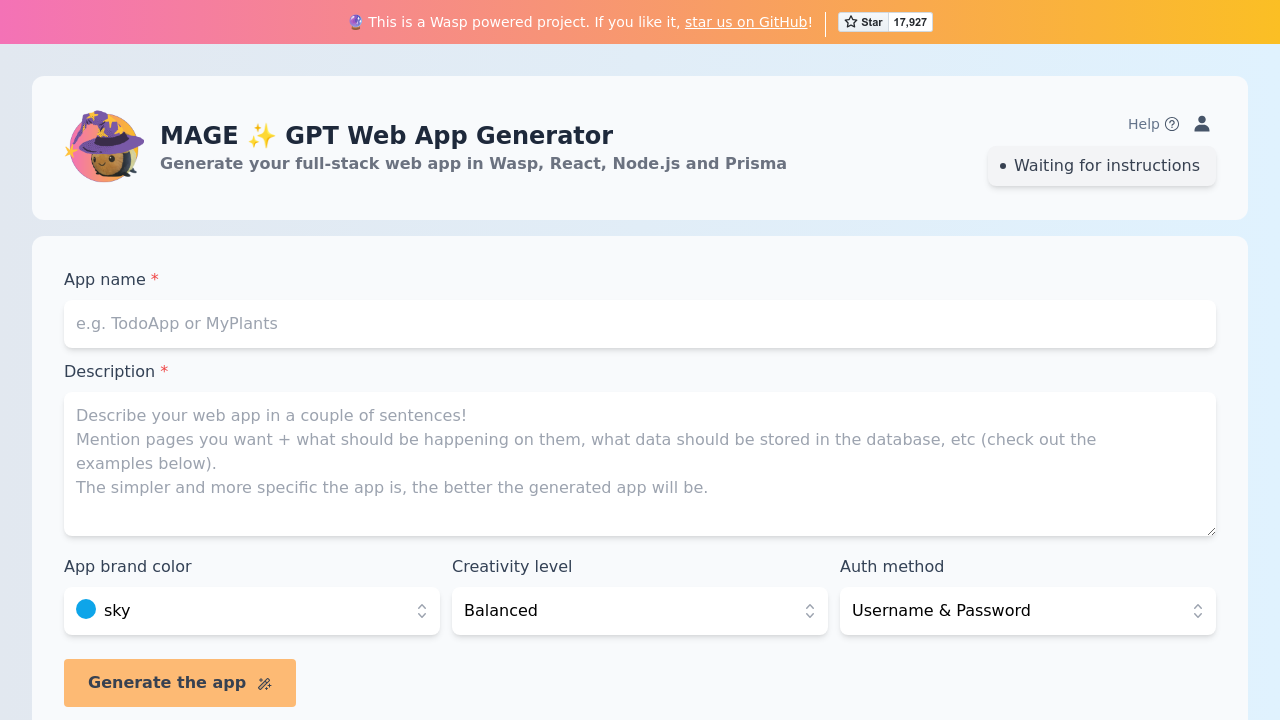
Task: Click inside the App name field
Action: click(x=639, y=324)
